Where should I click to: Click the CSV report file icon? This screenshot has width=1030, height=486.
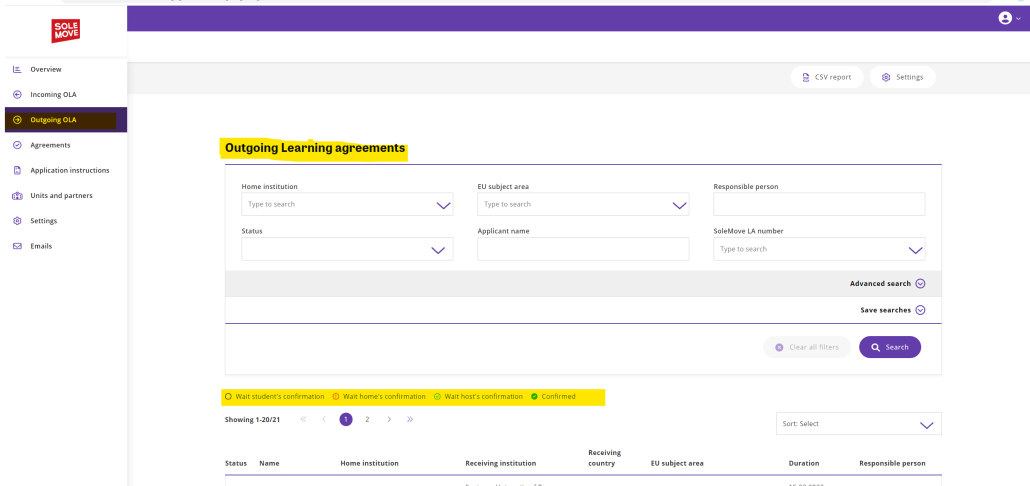pyautogui.click(x=806, y=77)
